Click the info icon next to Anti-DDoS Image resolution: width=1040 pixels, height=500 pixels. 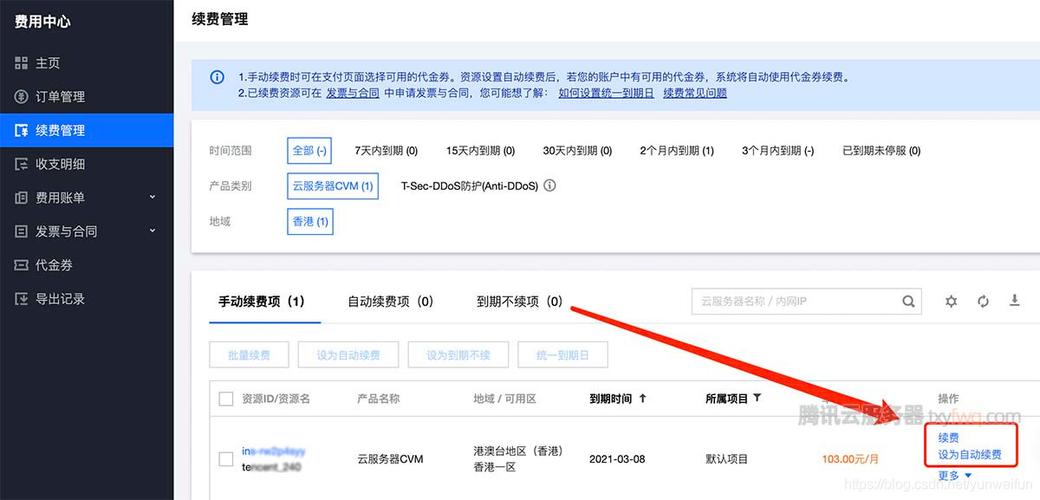[549, 186]
